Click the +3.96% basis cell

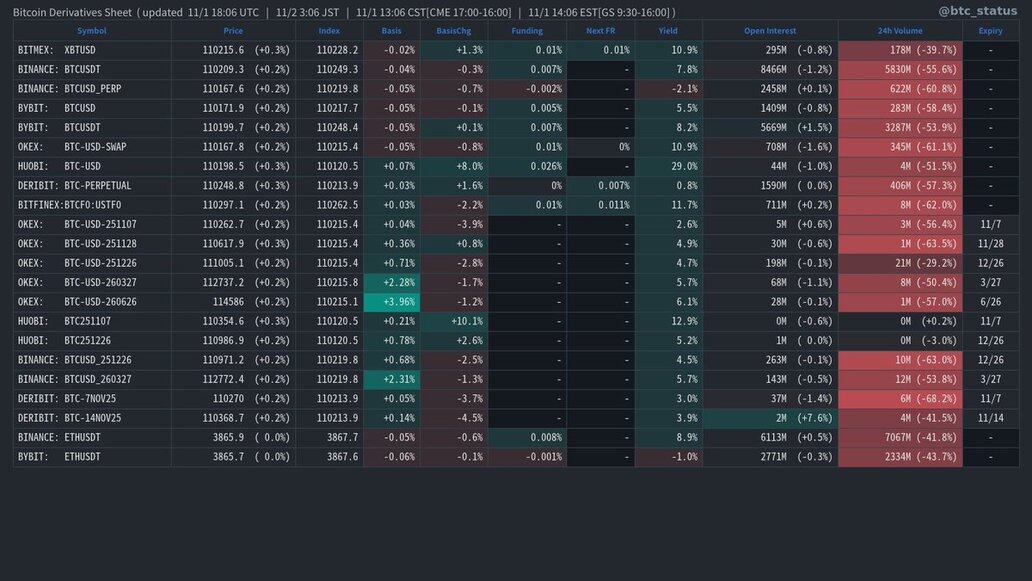392,302
